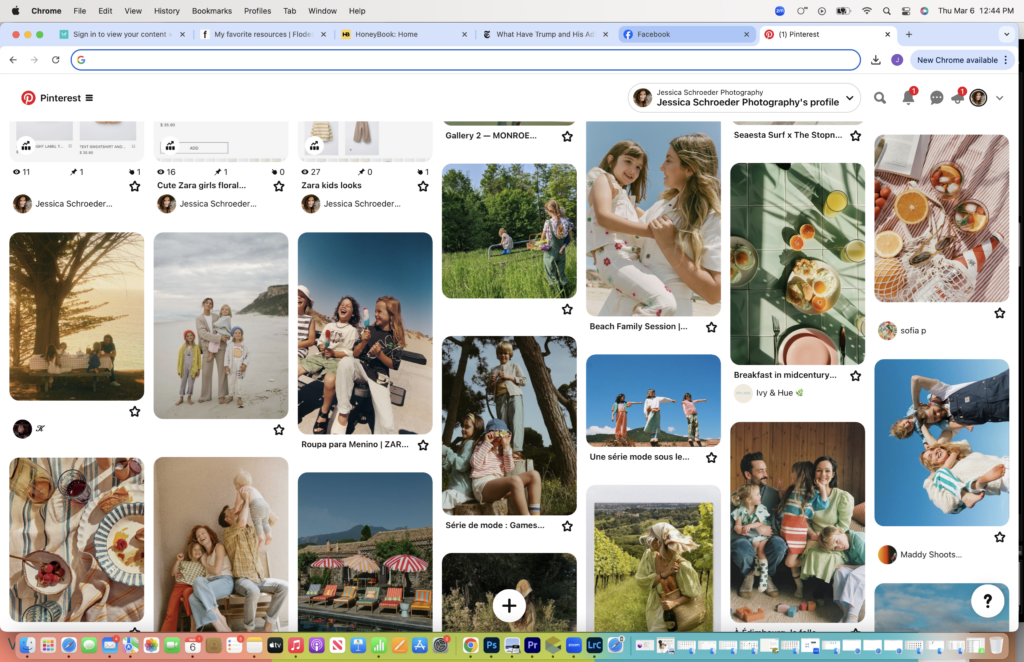Star the Breakfast in midcentury pin
1024x662 pixels.
coord(856,375)
